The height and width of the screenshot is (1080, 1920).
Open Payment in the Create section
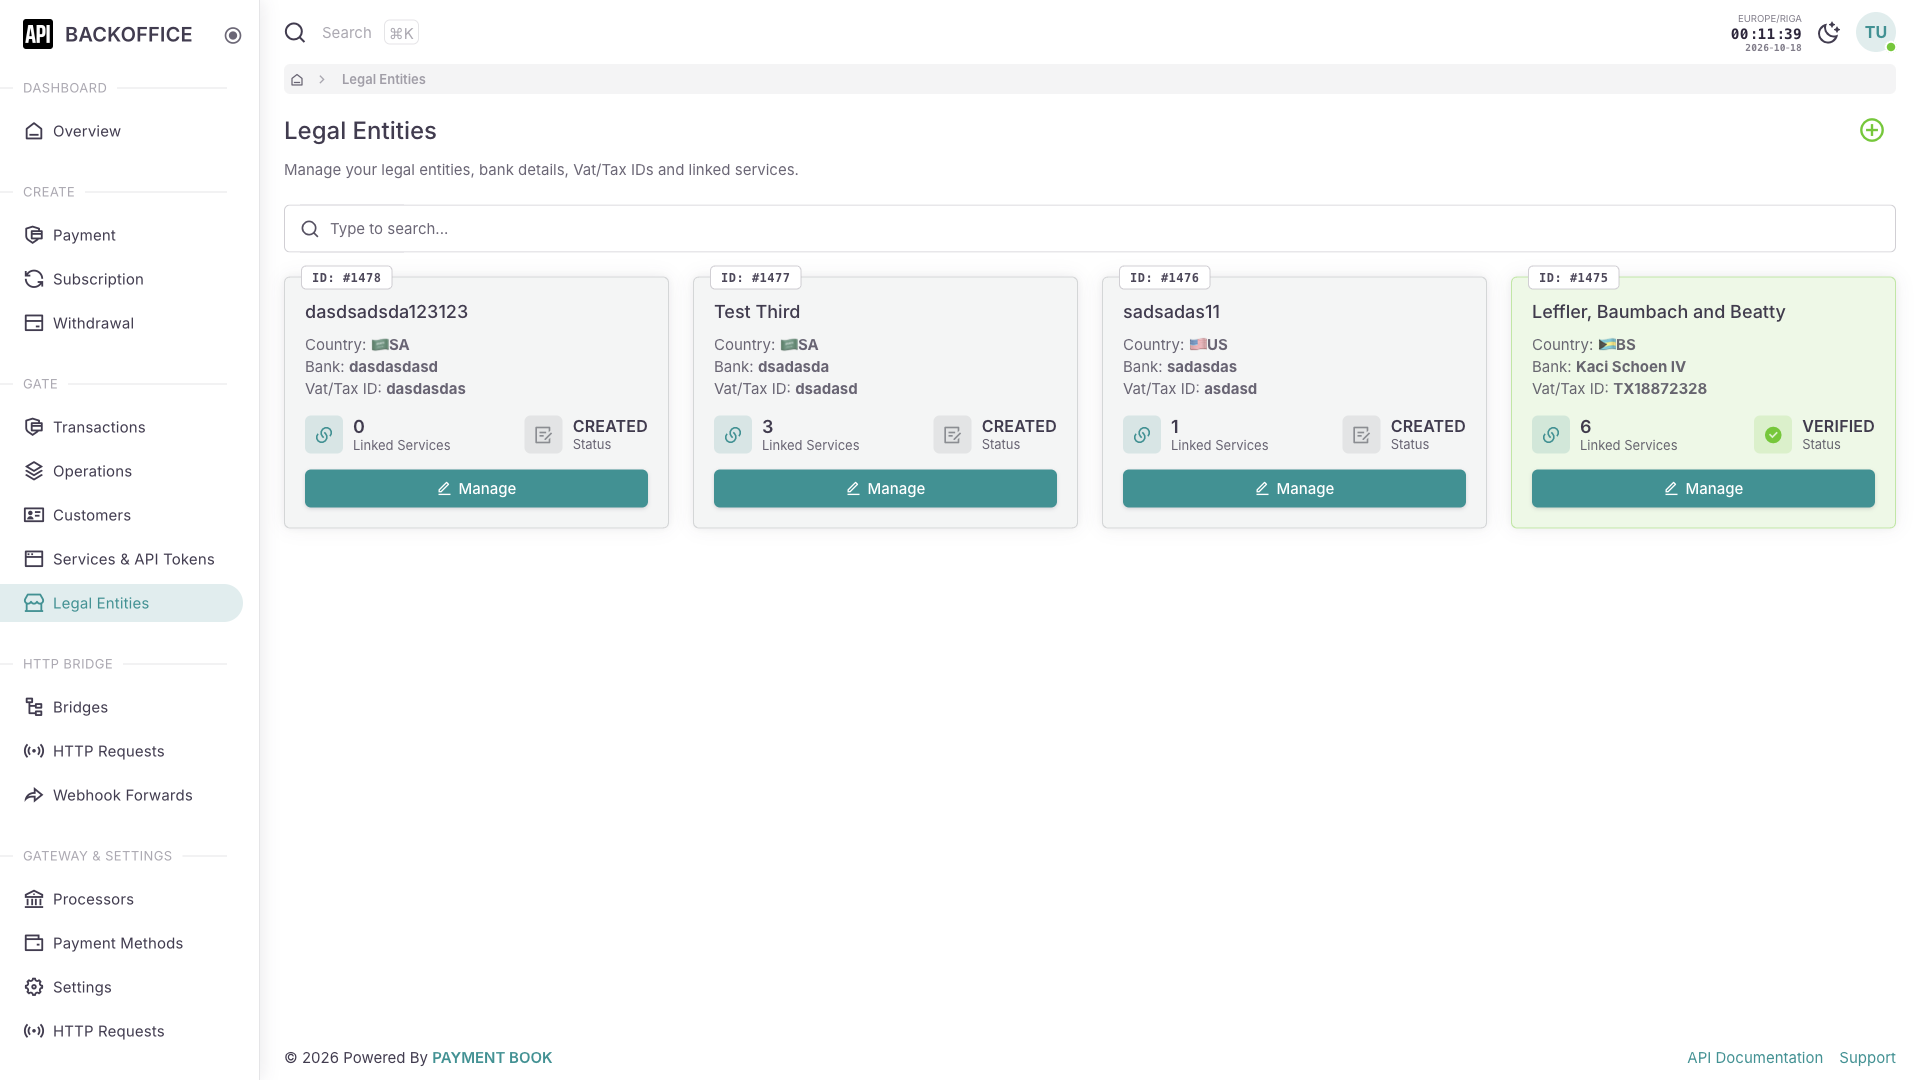click(121, 235)
